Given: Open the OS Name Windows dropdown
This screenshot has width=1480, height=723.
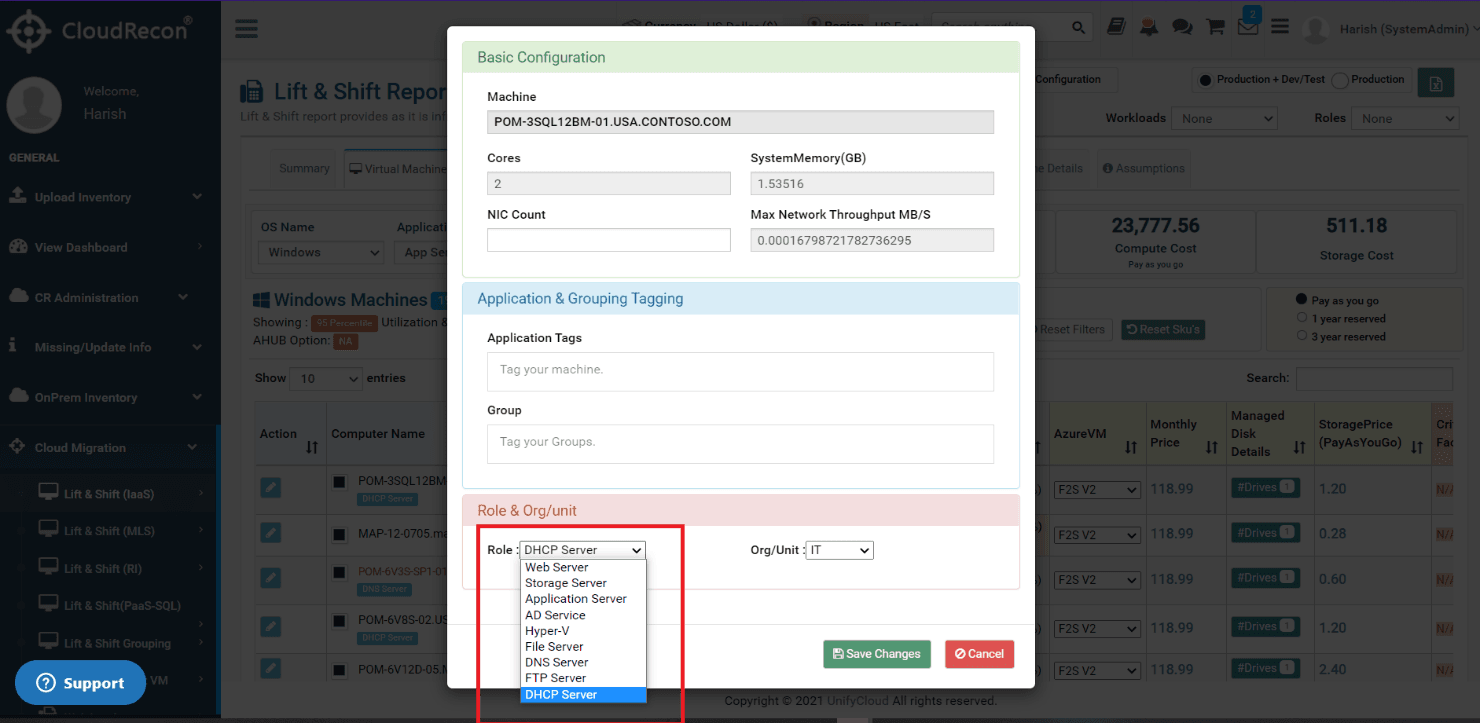Looking at the screenshot, I should click(321, 253).
